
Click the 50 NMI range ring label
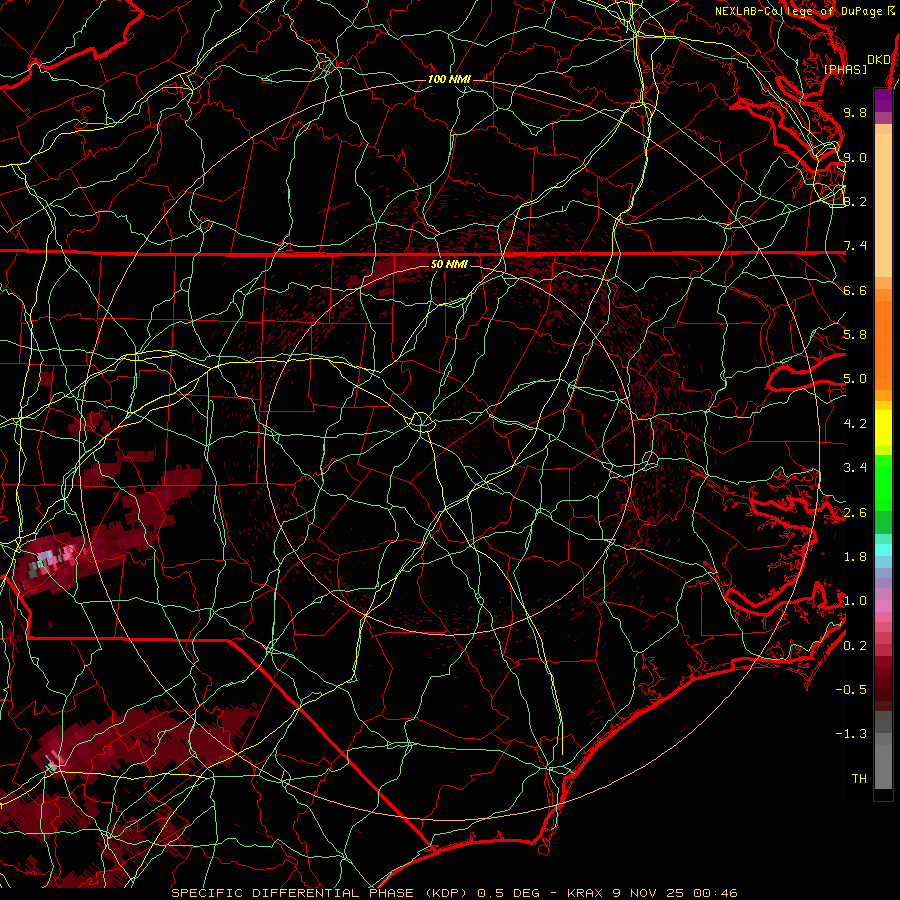(x=449, y=265)
